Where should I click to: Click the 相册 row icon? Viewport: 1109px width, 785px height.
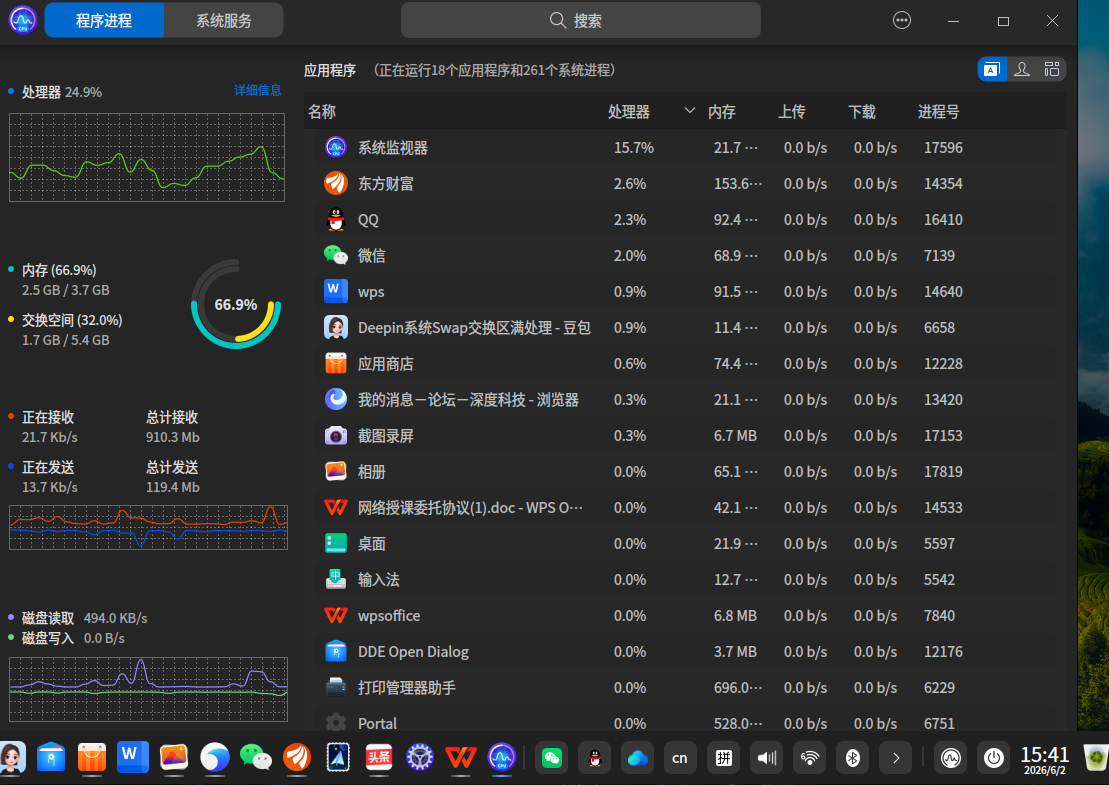point(336,472)
